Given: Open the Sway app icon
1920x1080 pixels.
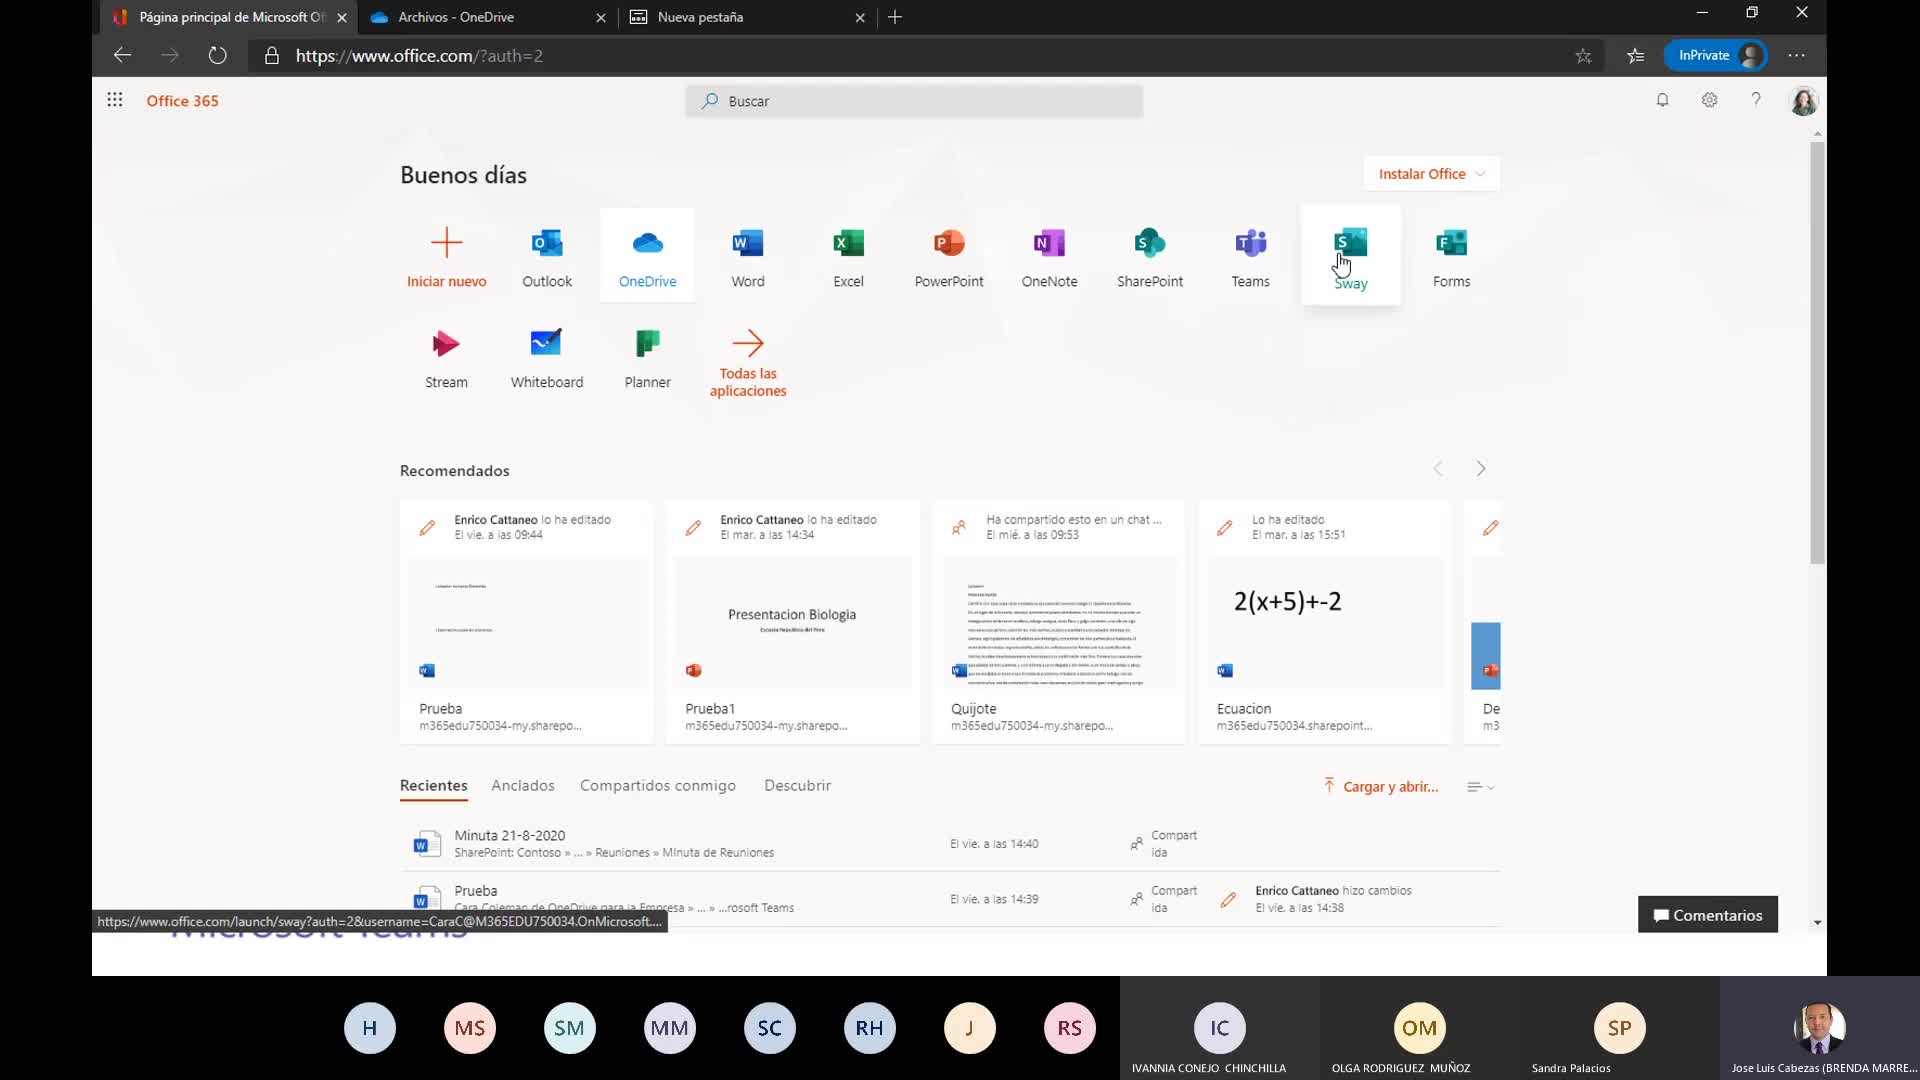Looking at the screenshot, I should [x=1350, y=244].
